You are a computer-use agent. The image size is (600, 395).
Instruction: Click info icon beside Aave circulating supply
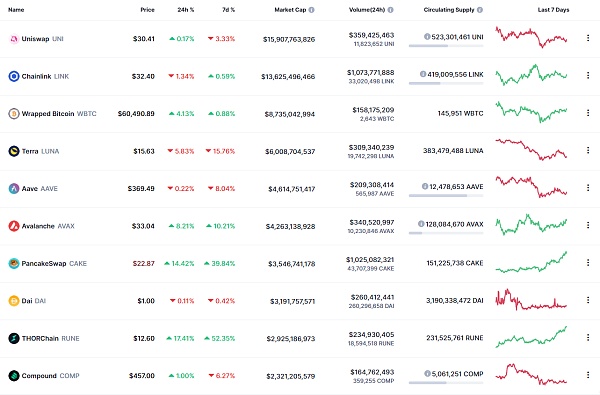[425, 186]
